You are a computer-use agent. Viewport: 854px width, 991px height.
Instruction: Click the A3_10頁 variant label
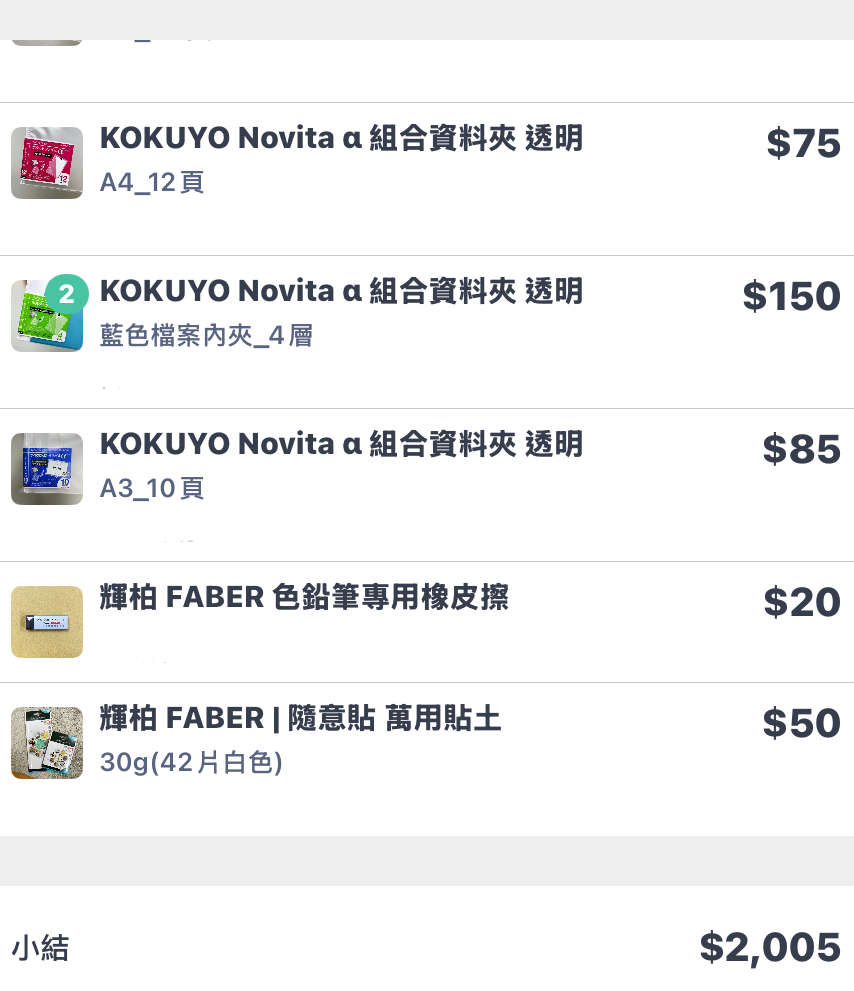[152, 489]
